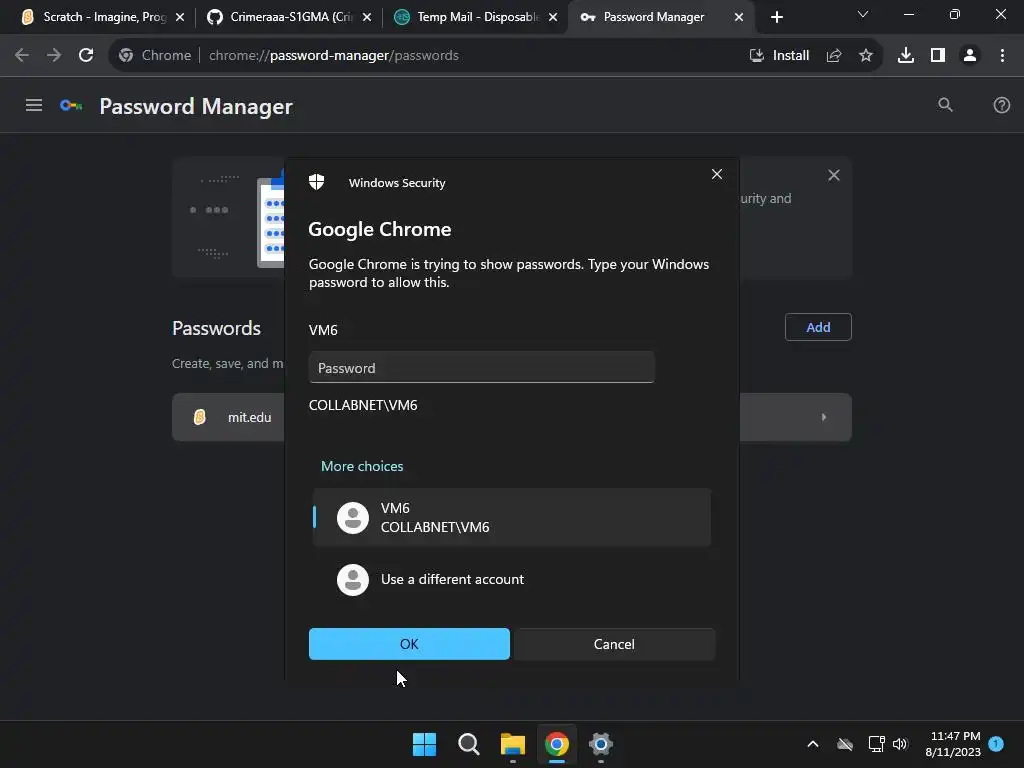Image resolution: width=1024 pixels, height=768 pixels.
Task: Open the More choices link
Action: 362,466
